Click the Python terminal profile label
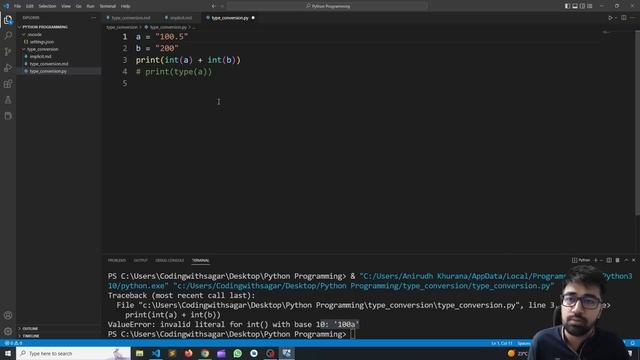 coord(581,260)
